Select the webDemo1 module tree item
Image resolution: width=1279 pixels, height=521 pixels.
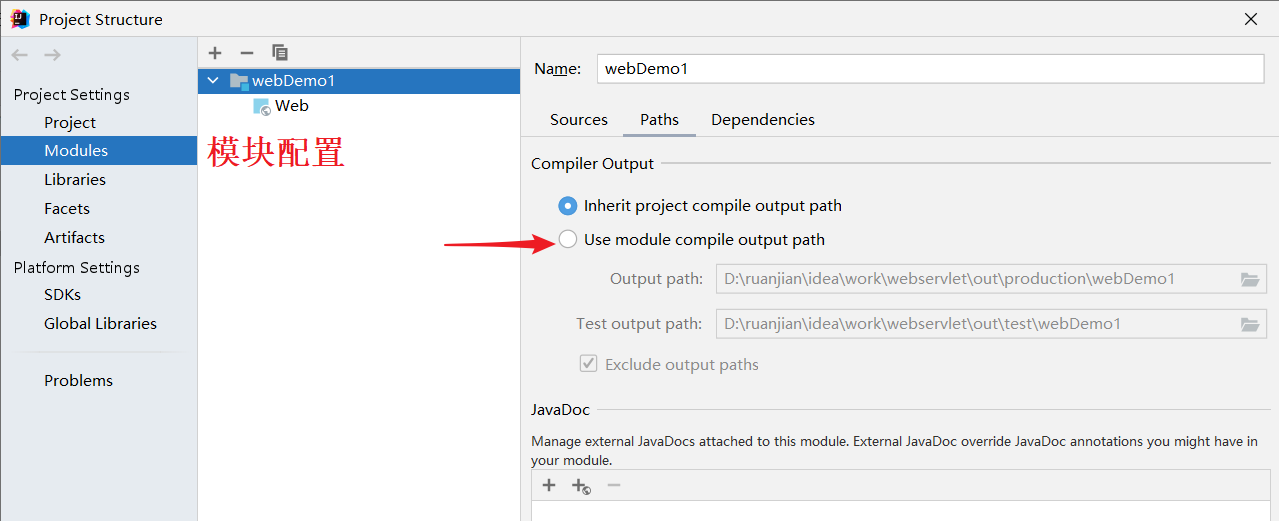pos(359,81)
